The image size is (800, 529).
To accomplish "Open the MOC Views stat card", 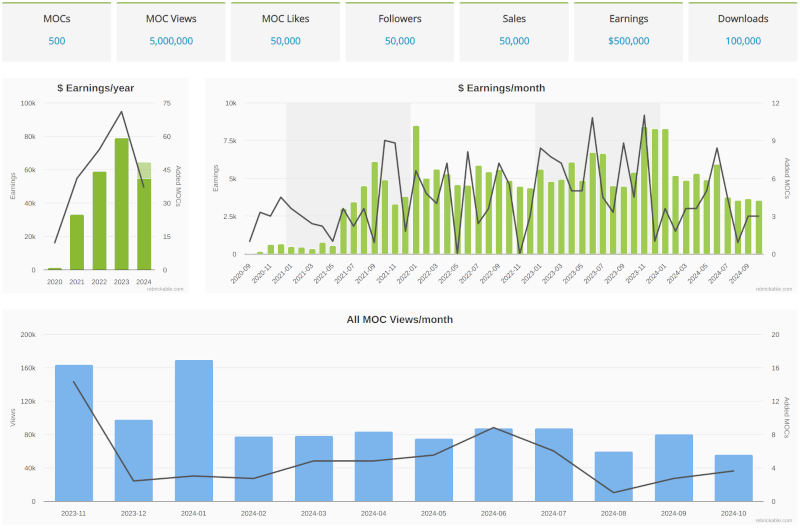I will tap(171, 30).
